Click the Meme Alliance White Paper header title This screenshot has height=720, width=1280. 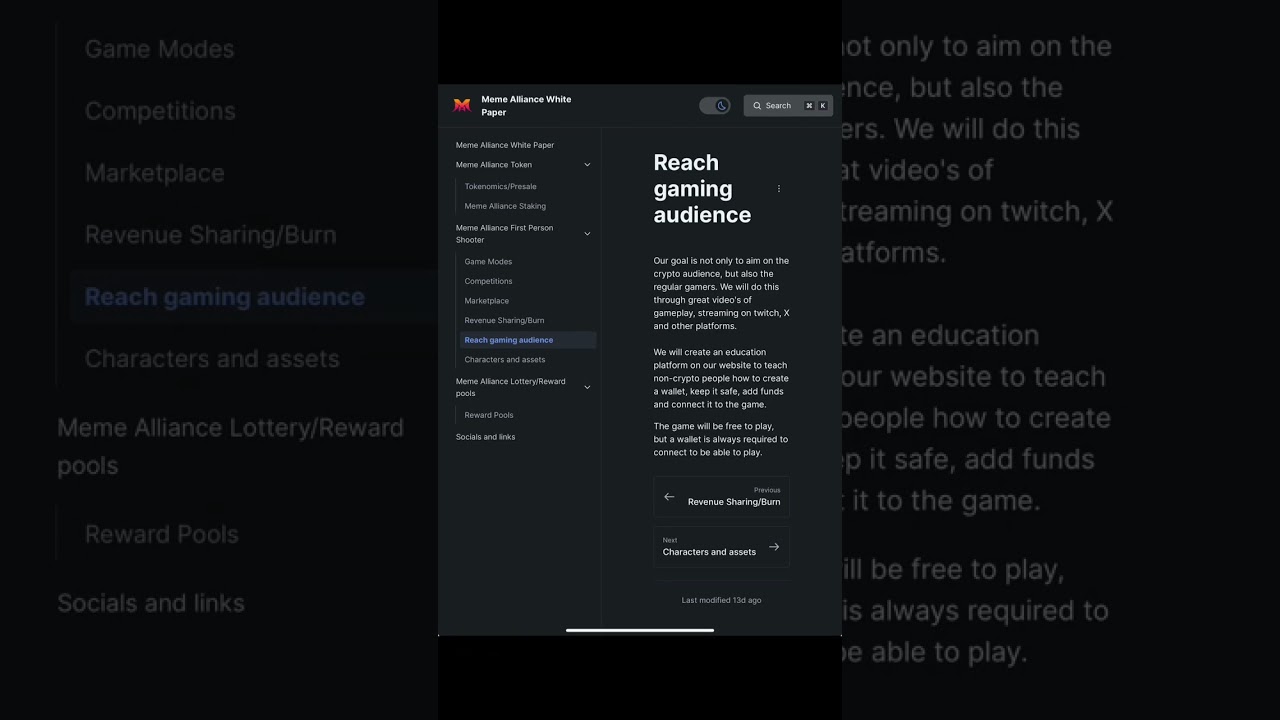[526, 106]
